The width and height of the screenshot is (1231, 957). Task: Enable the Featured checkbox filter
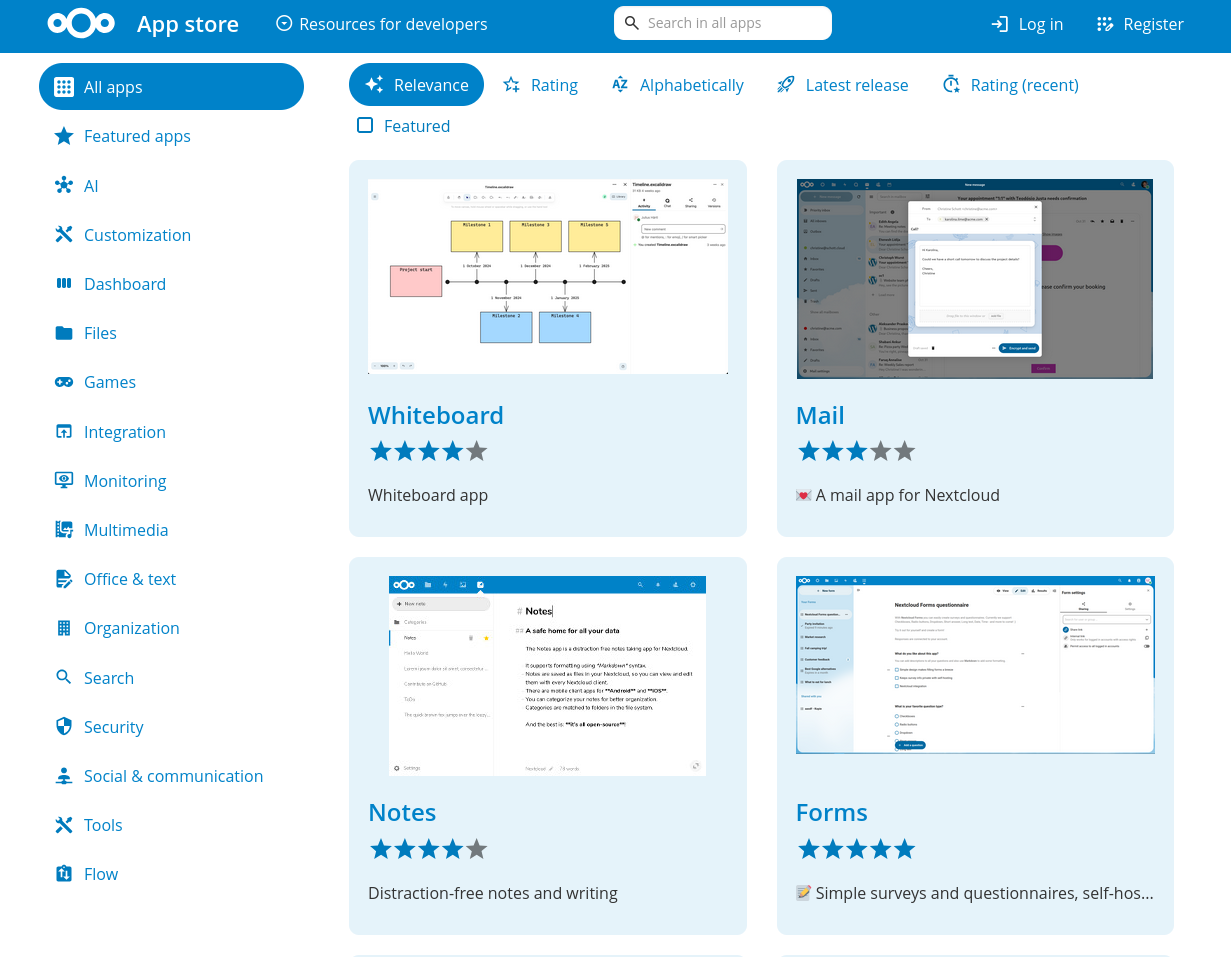pyautogui.click(x=365, y=125)
